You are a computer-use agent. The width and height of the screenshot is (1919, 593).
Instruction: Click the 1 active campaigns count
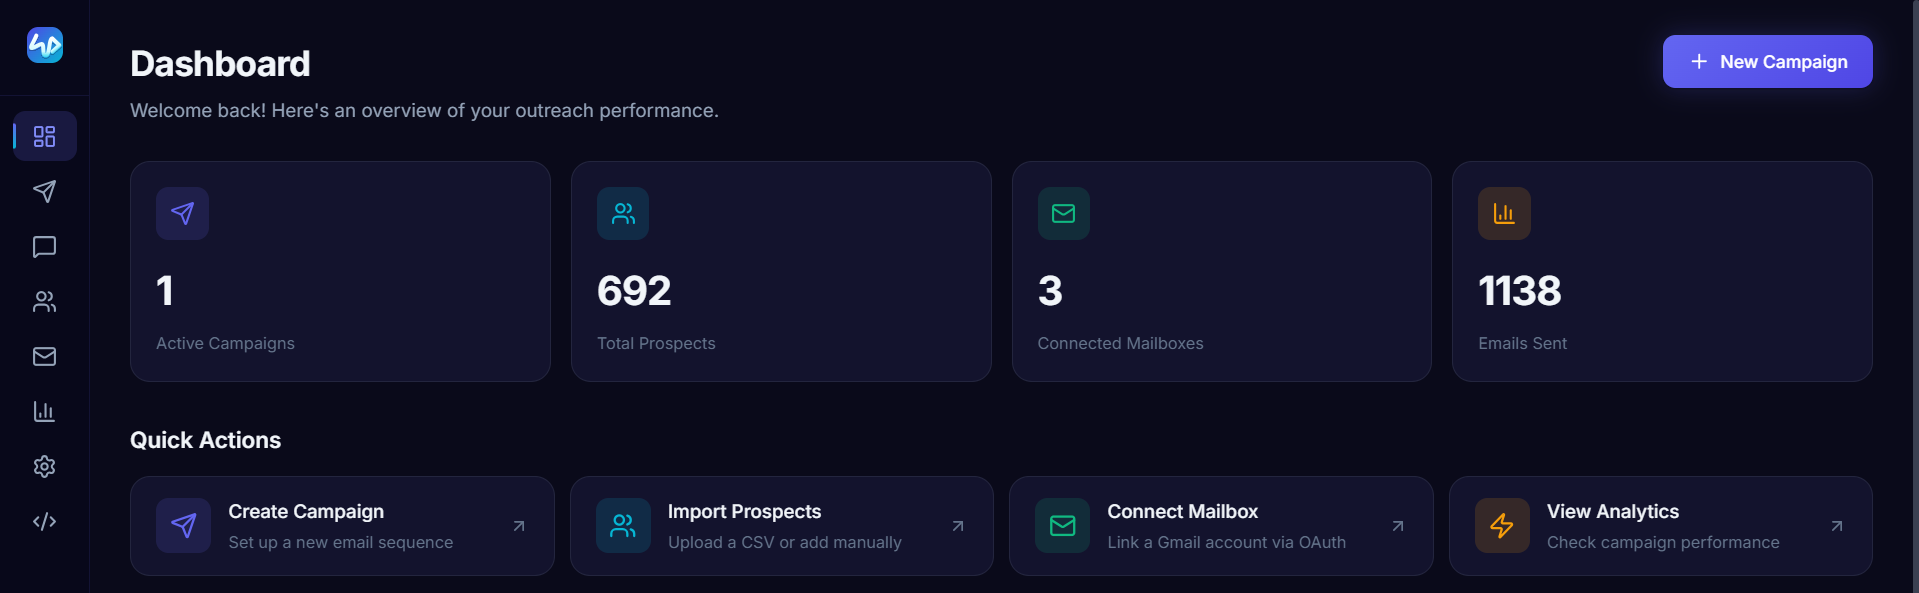click(x=165, y=291)
